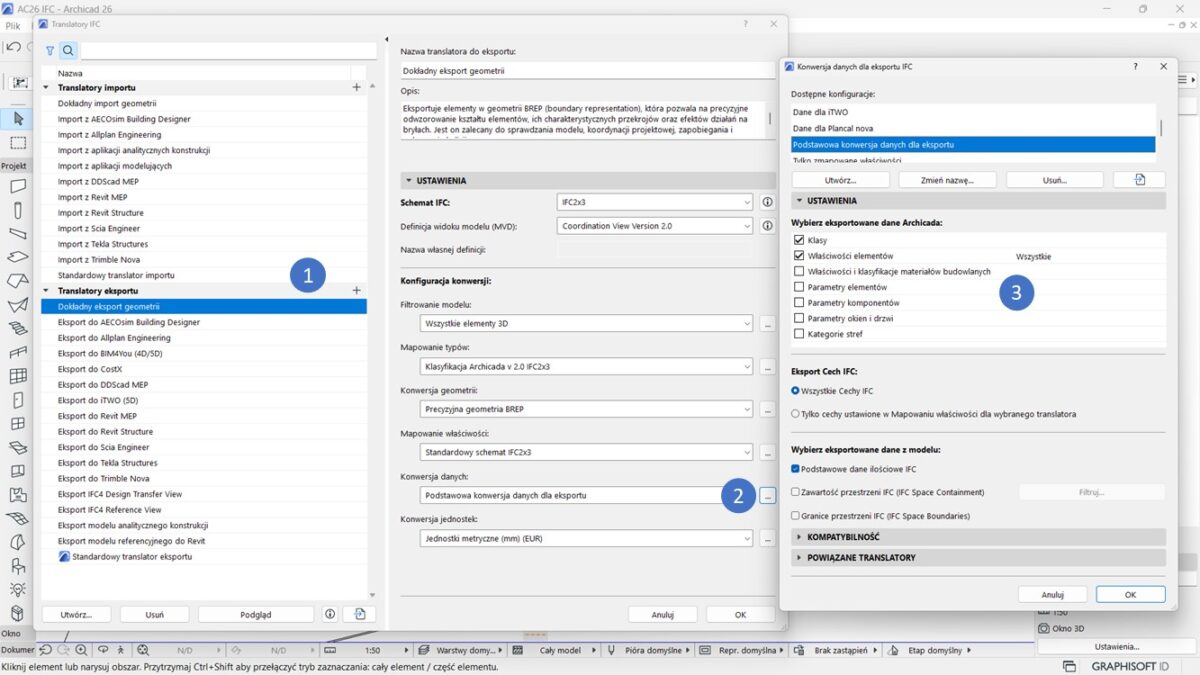The image size is (1200, 675).
Task: Add a new translator under Translatory eksportu
Action: point(357,290)
